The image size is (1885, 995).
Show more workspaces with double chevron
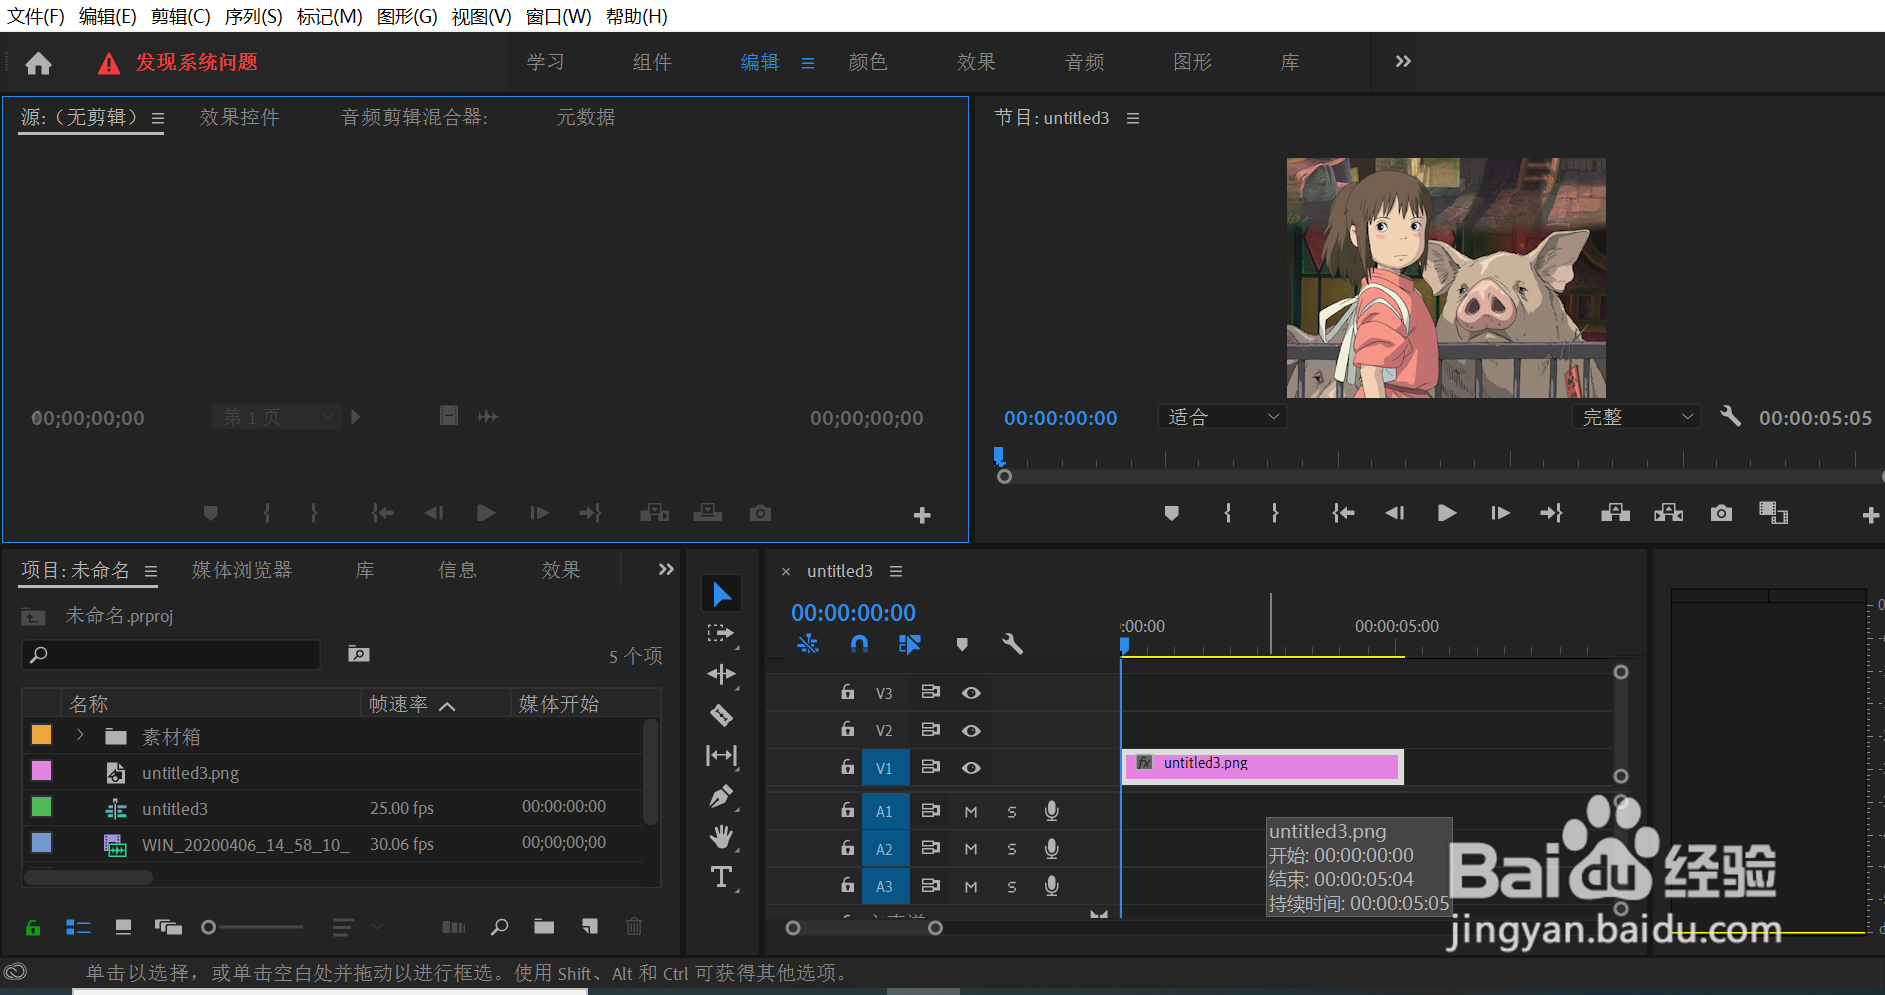(1403, 62)
